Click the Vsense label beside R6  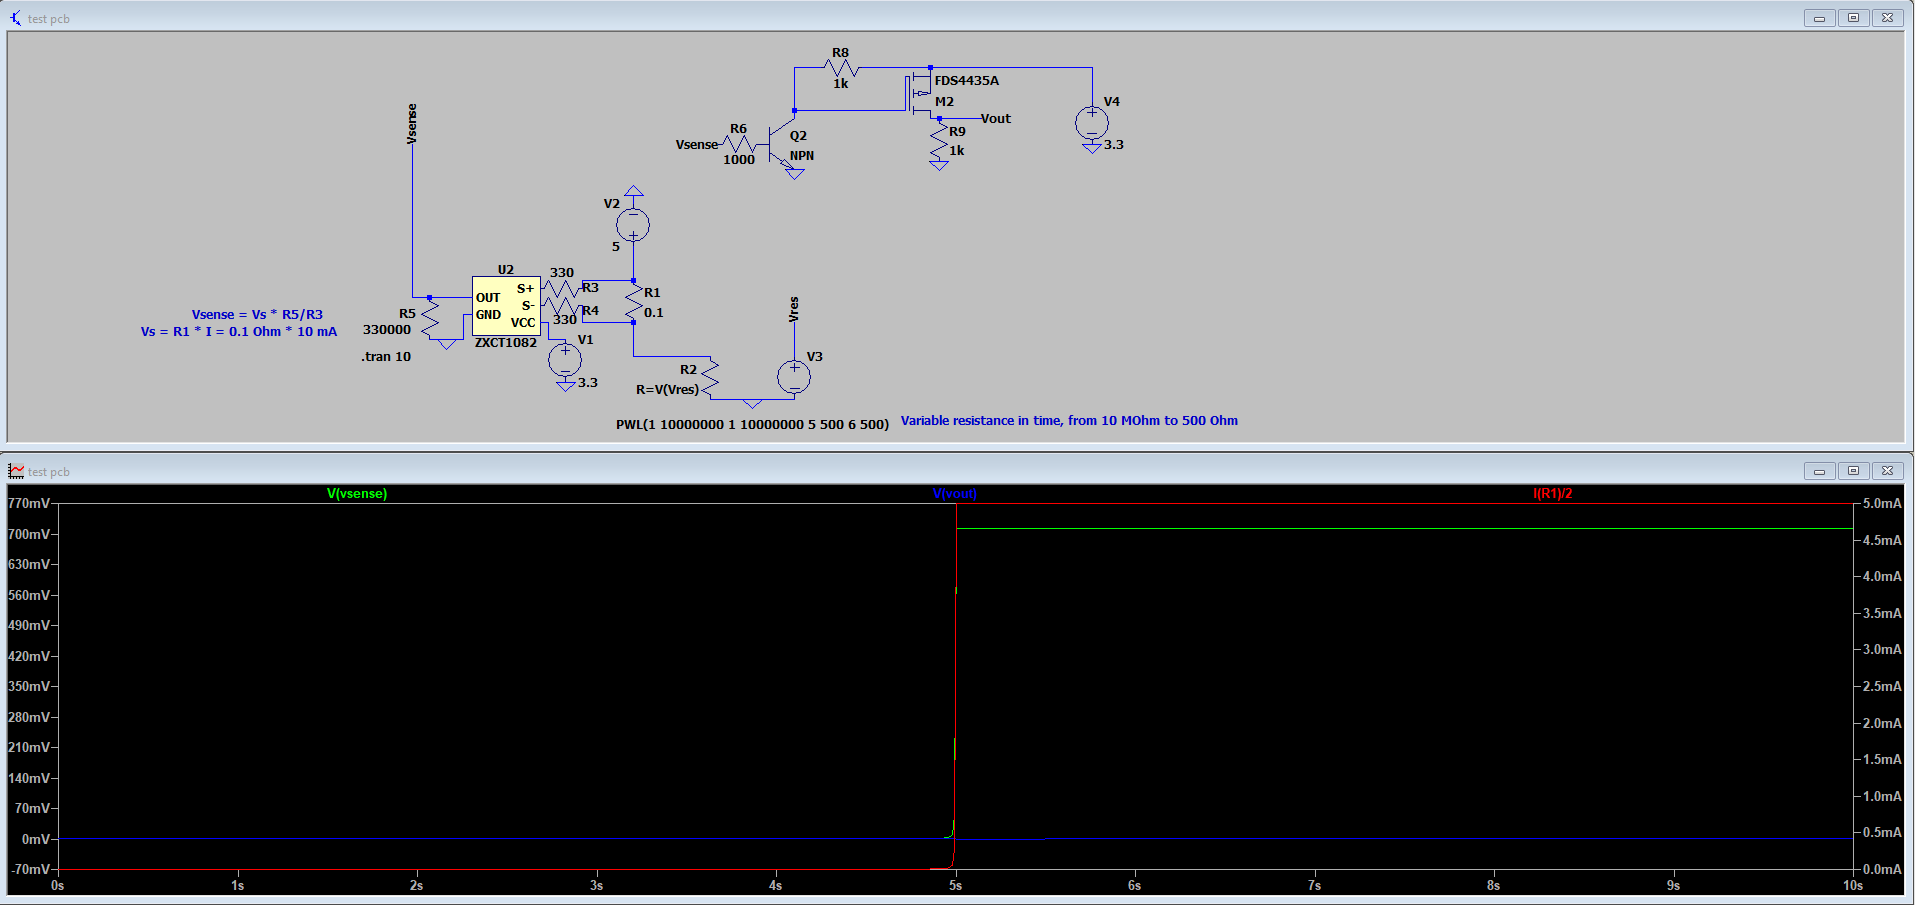coord(697,145)
